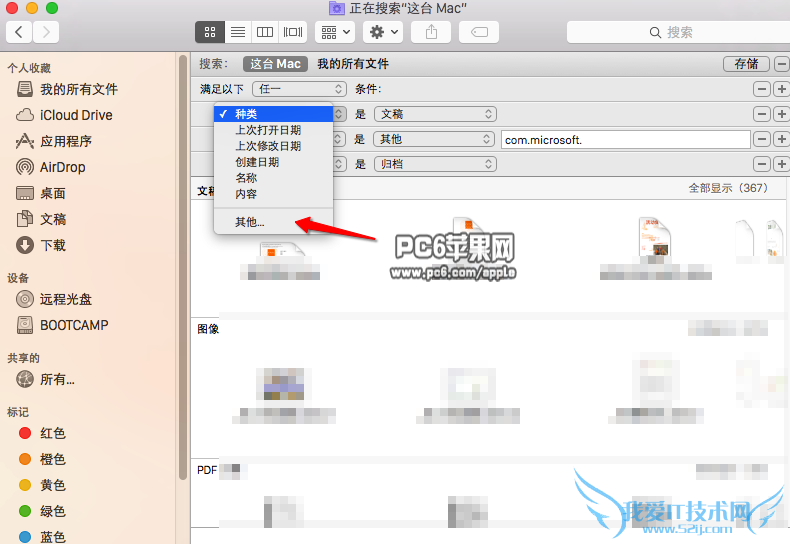Focus the 搜索 search field
This screenshot has height=544, width=790.
tap(678, 32)
